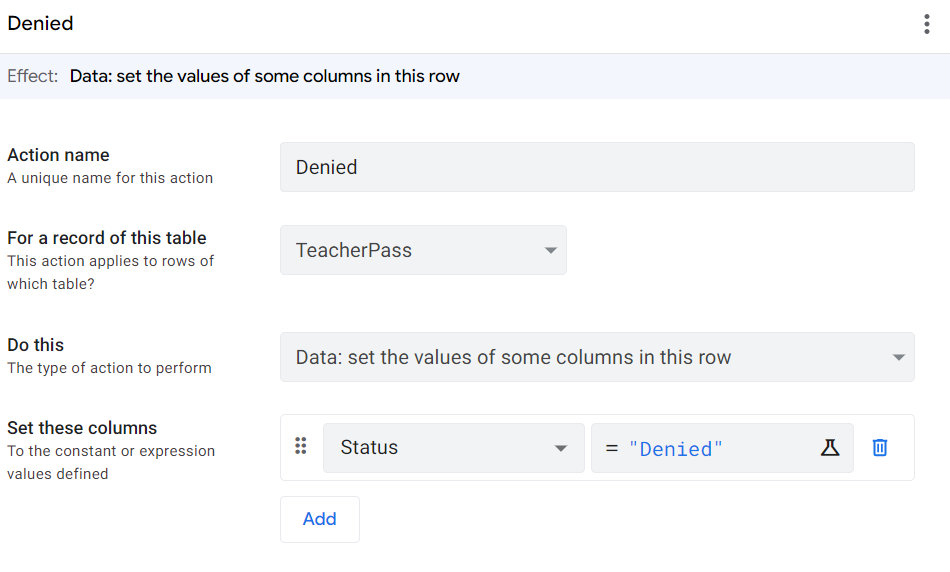Expand the TeacherPass table dropdown arrow

550,250
